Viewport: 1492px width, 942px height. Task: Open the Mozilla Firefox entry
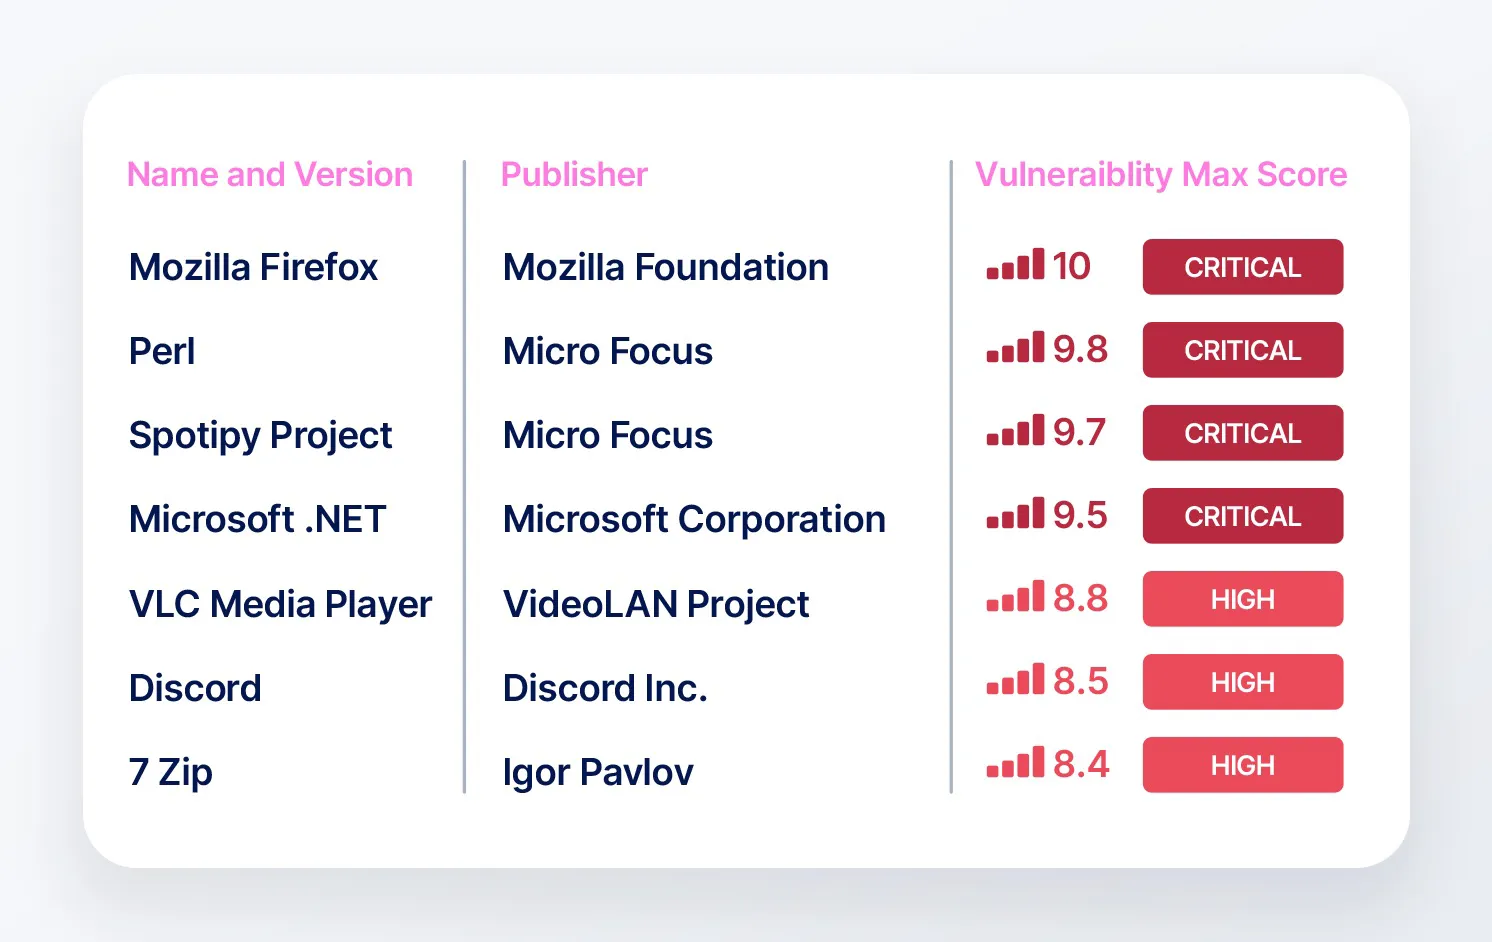pyautogui.click(x=253, y=267)
